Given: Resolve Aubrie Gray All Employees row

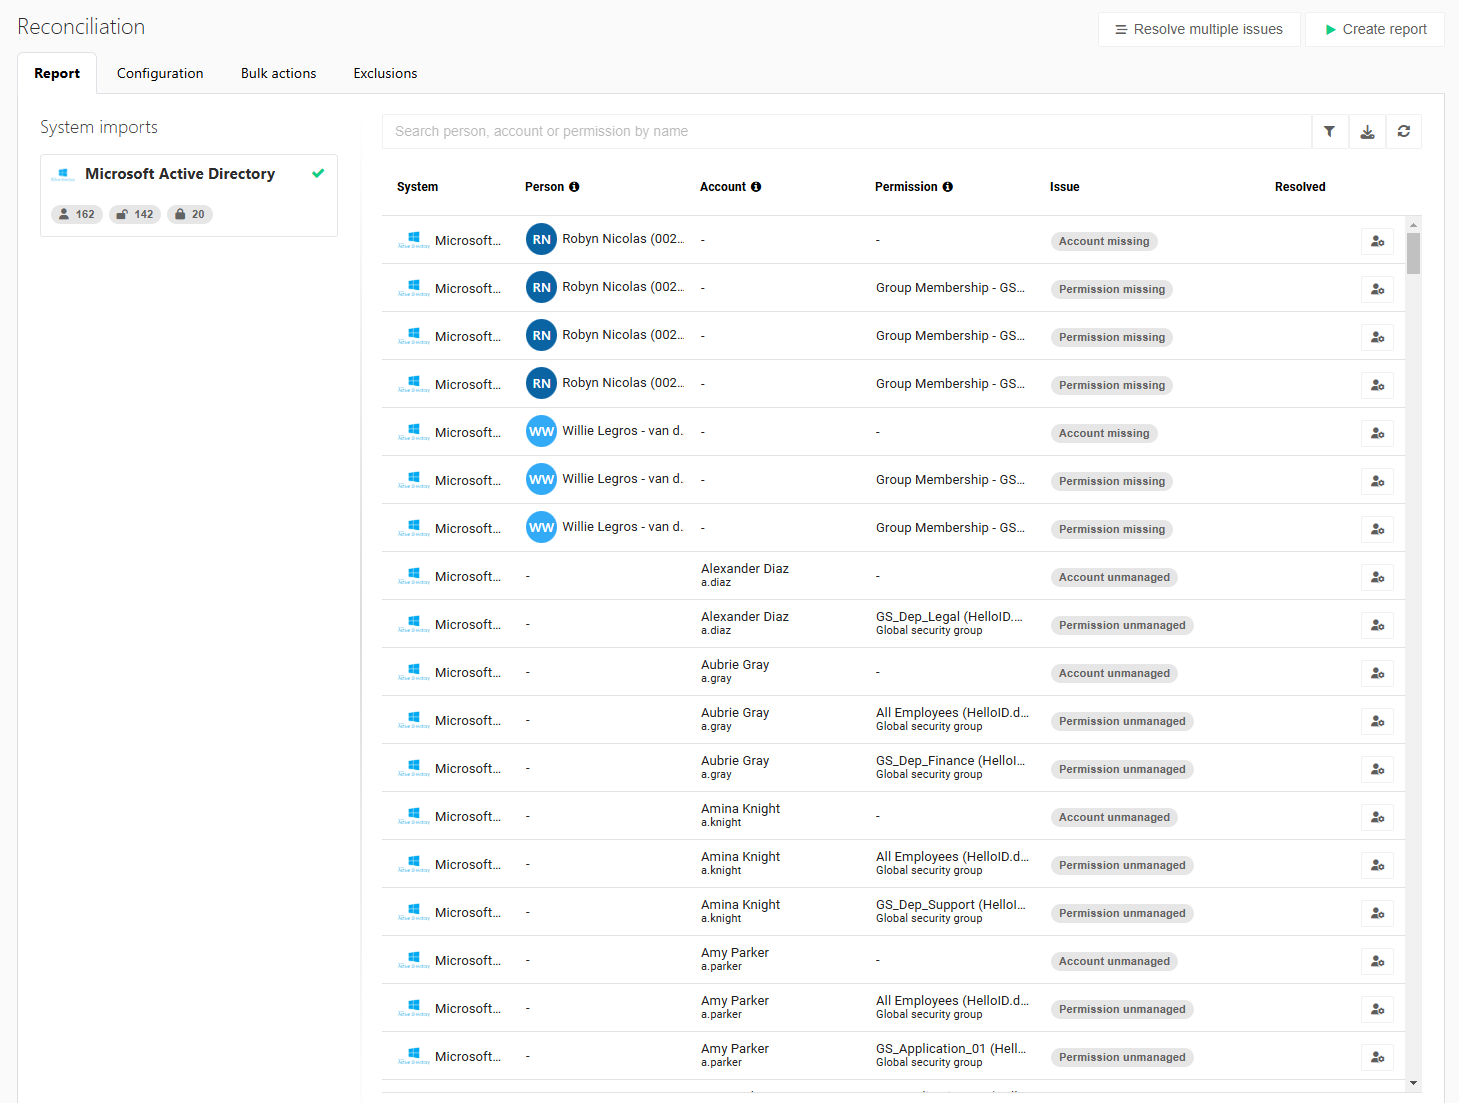Looking at the screenshot, I should click(x=1377, y=721).
